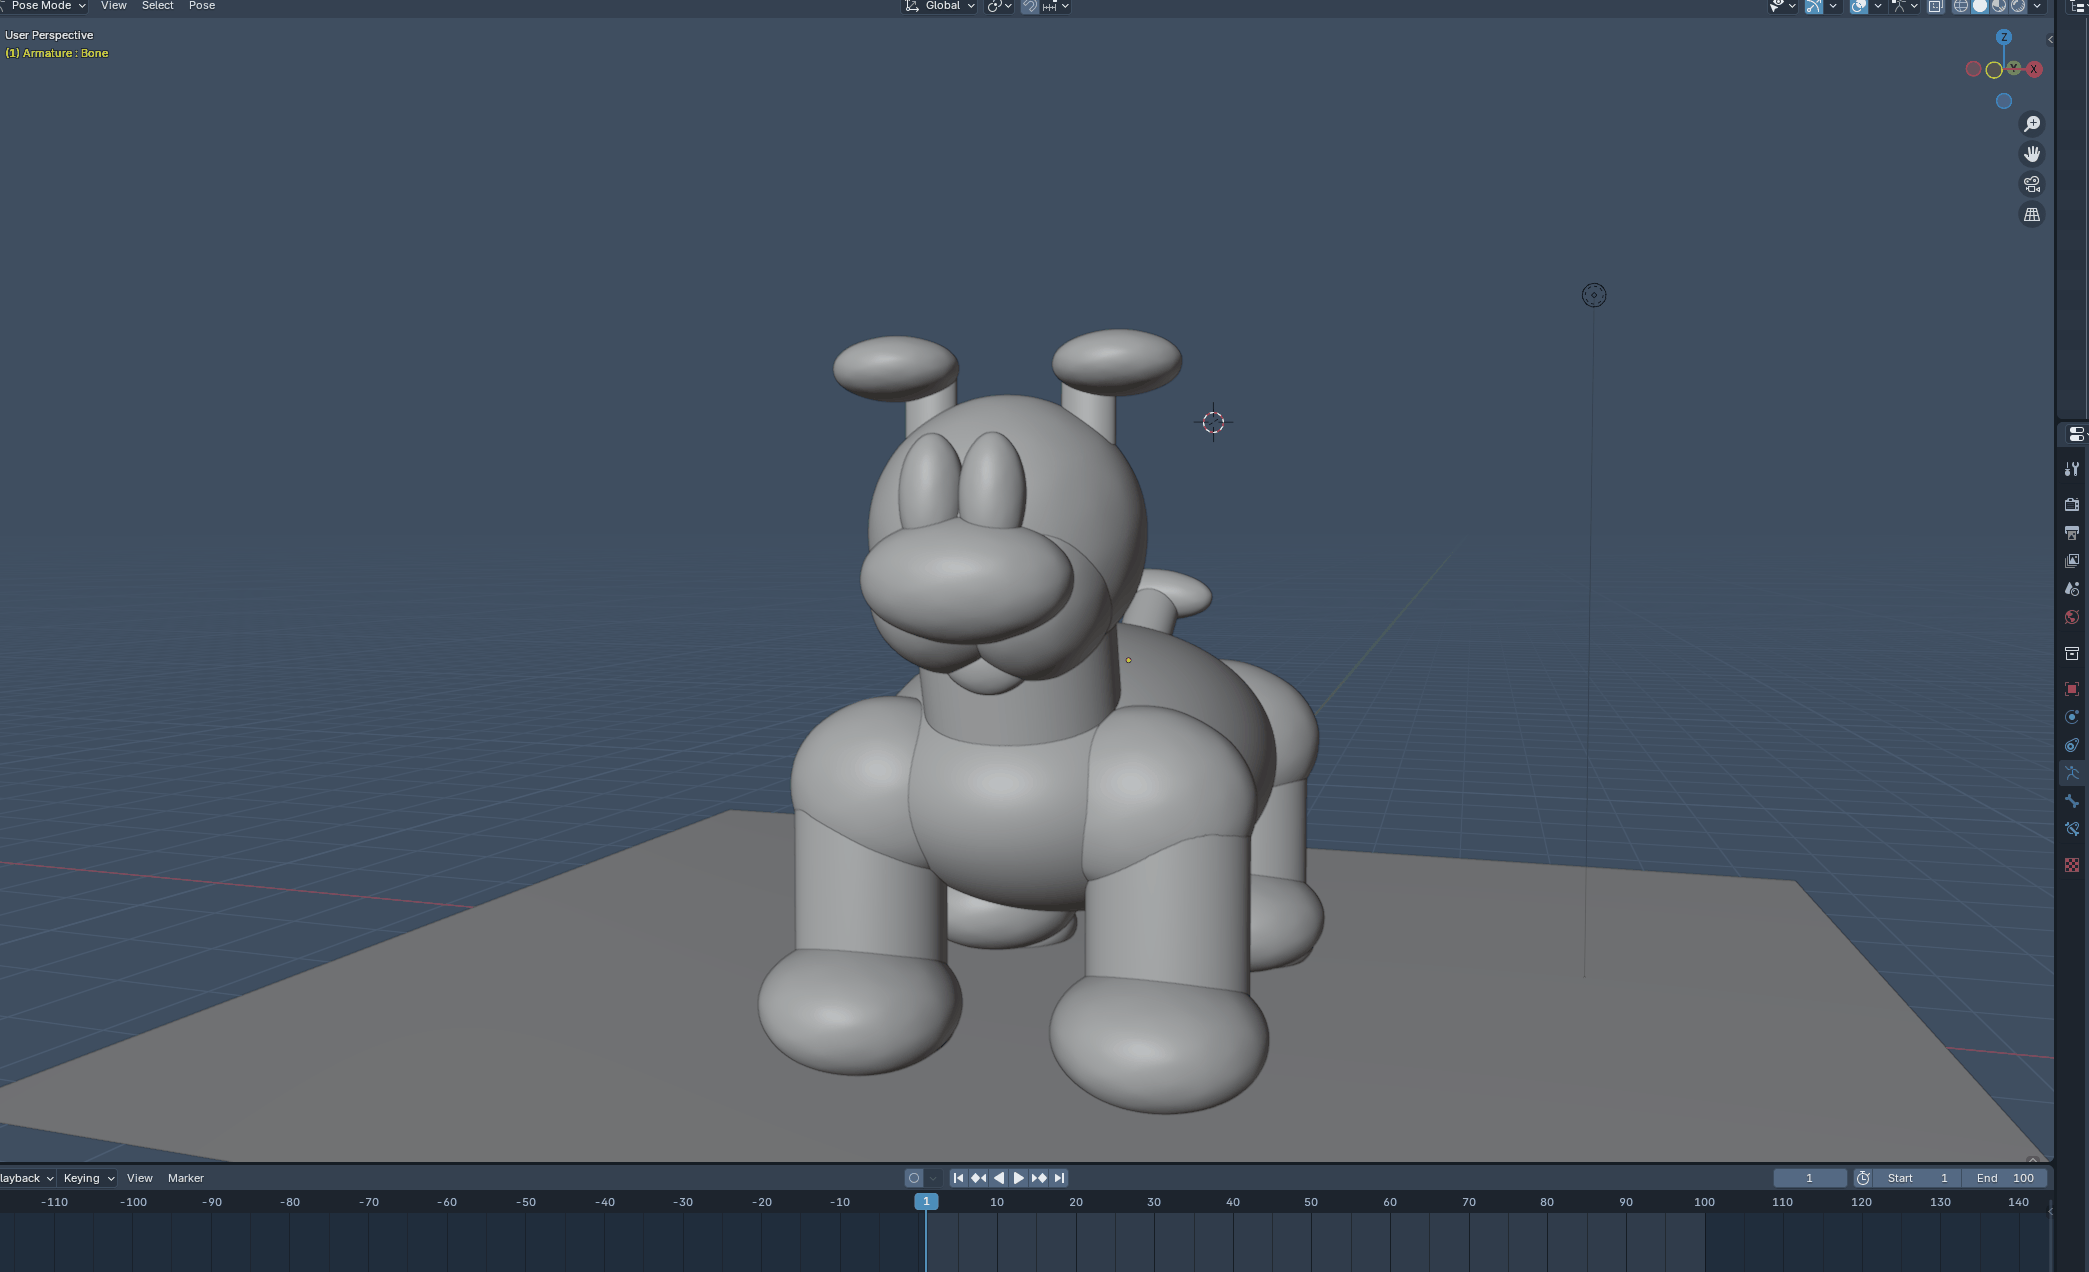Open the properties editor type selector
2089x1272 pixels.
(2077, 434)
